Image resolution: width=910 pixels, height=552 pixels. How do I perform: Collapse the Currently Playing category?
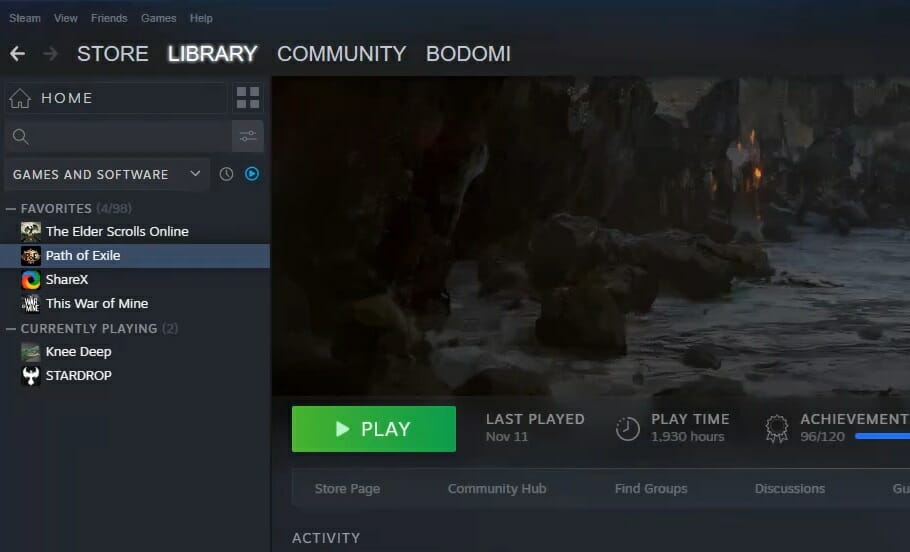pyautogui.click(x=10, y=329)
